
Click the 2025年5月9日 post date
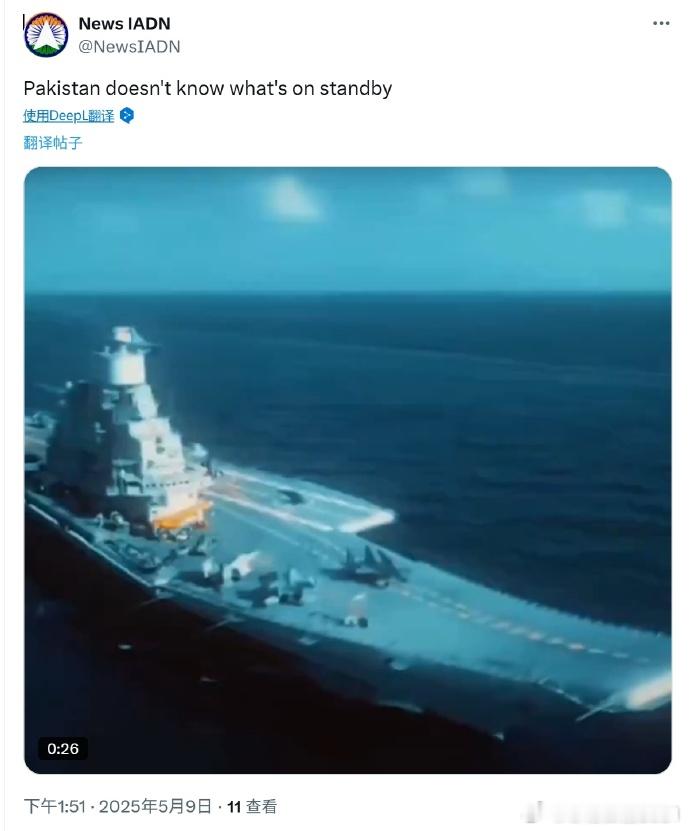tap(155, 807)
